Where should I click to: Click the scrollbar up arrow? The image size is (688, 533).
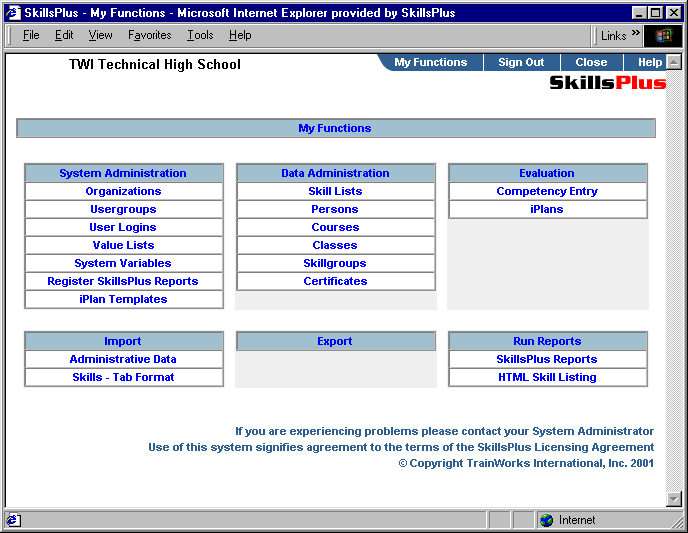click(674, 62)
